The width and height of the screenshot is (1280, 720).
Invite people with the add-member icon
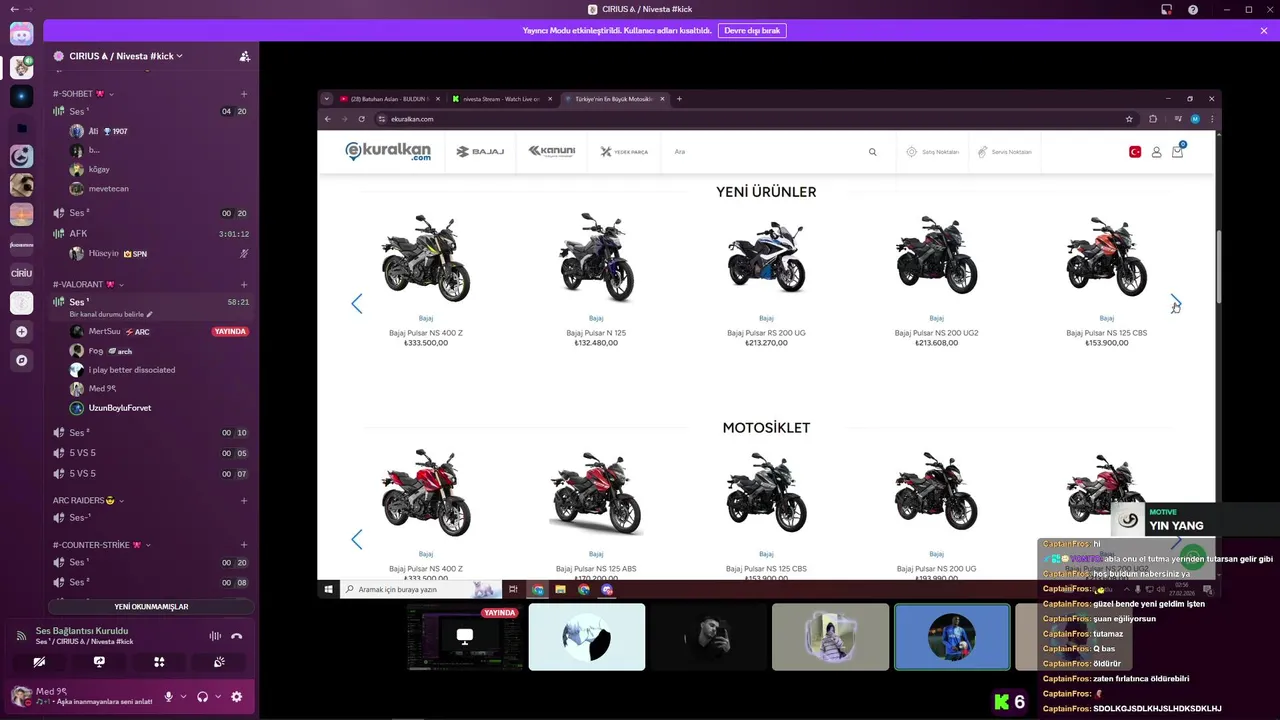pos(244,56)
